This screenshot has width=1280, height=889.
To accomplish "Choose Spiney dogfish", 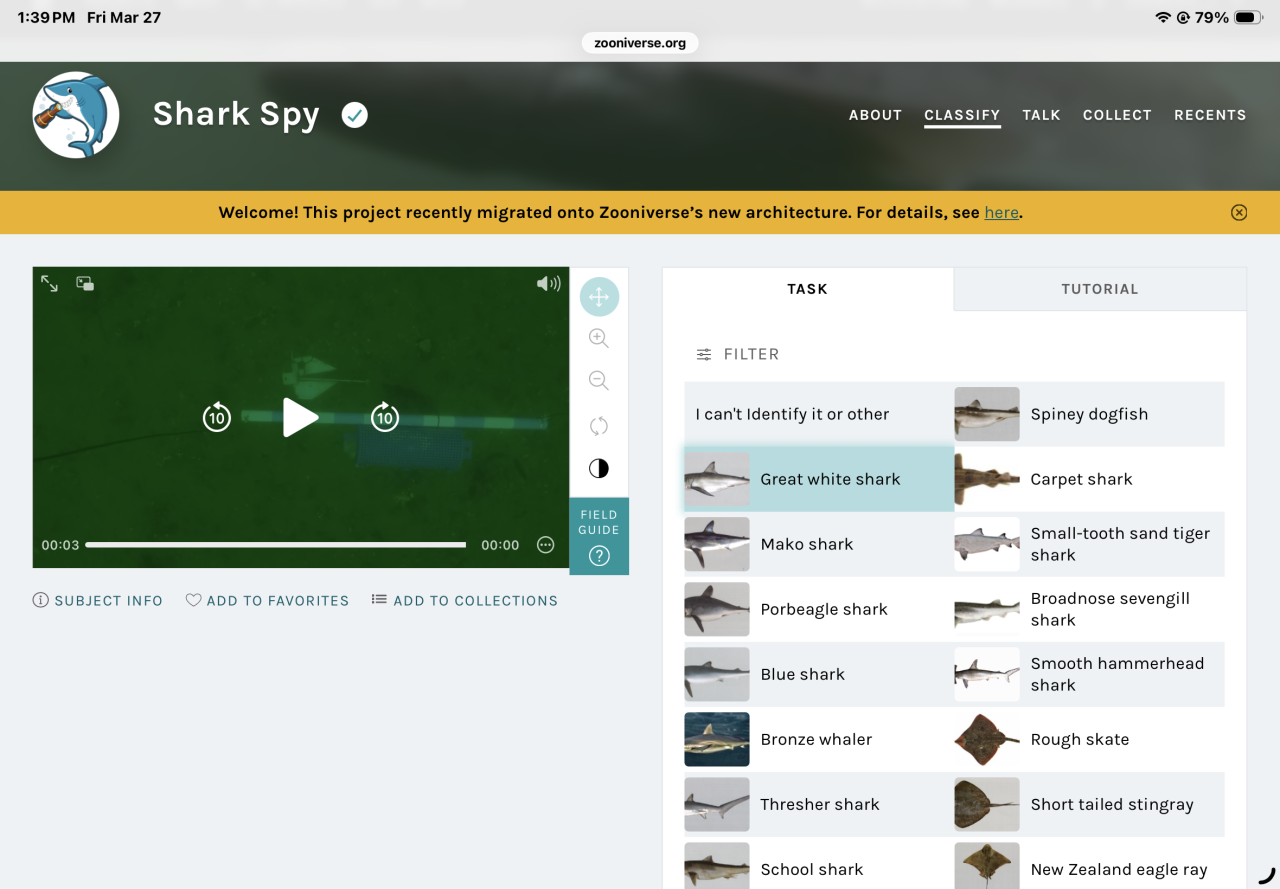I will [1089, 414].
